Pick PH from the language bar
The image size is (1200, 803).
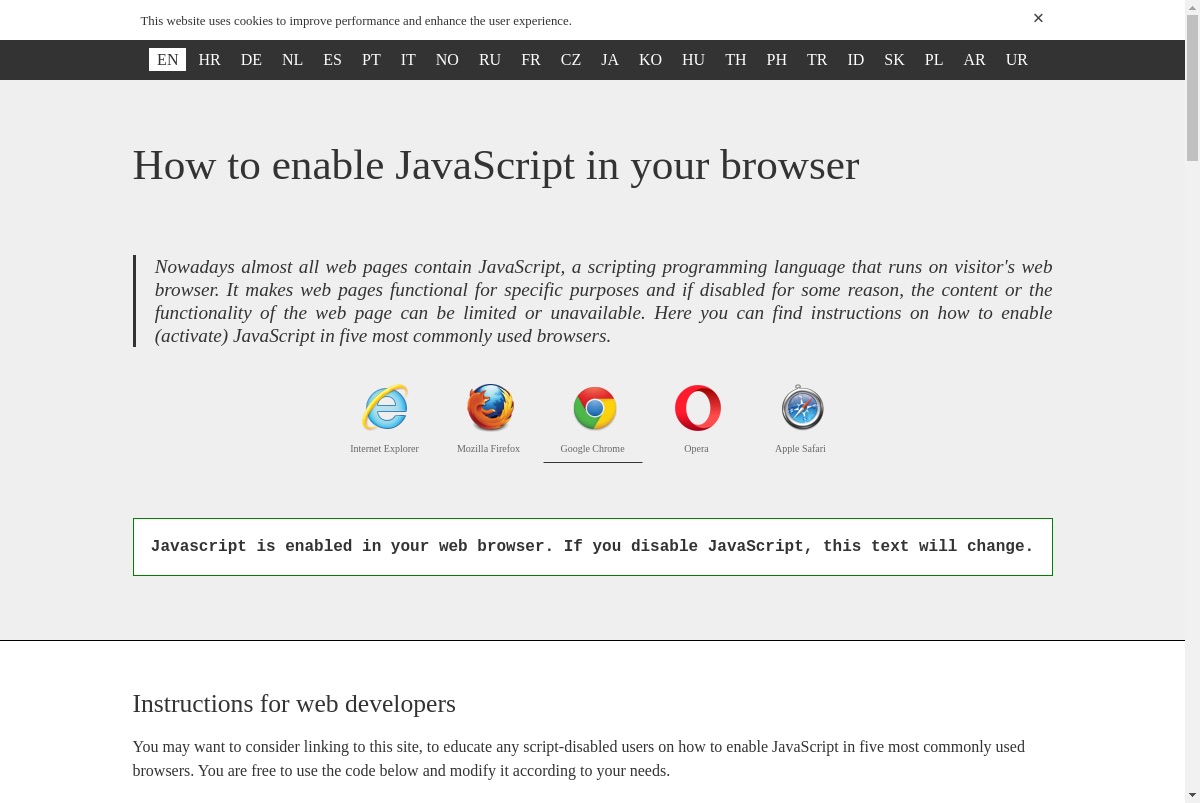[777, 60]
